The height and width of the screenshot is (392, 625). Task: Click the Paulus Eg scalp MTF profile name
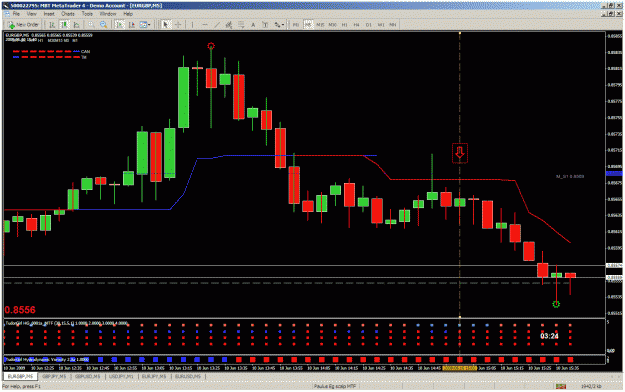(334, 386)
